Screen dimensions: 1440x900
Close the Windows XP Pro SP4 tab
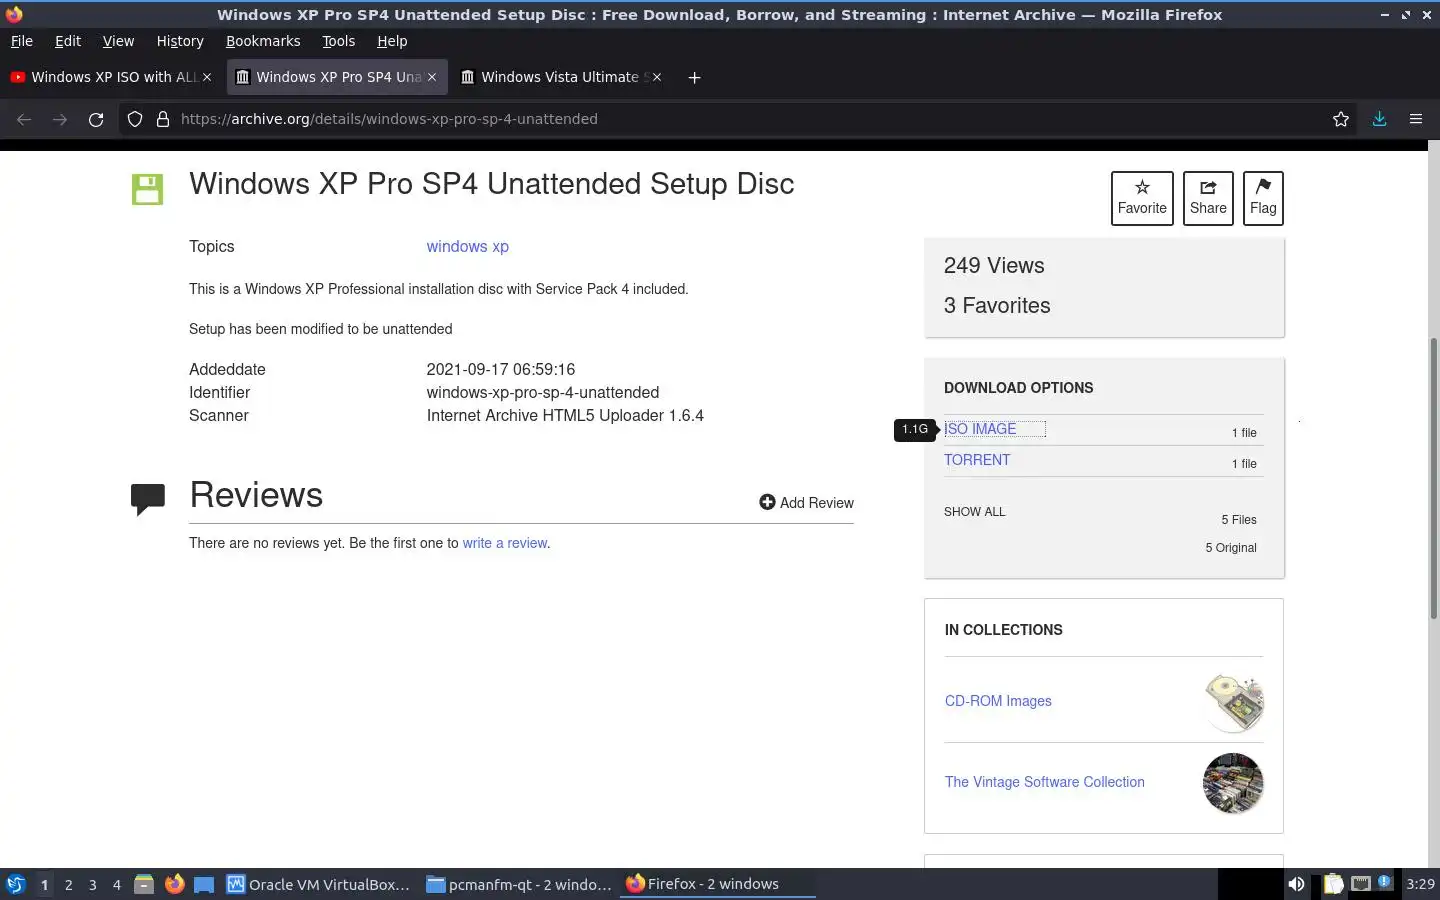pos(432,77)
